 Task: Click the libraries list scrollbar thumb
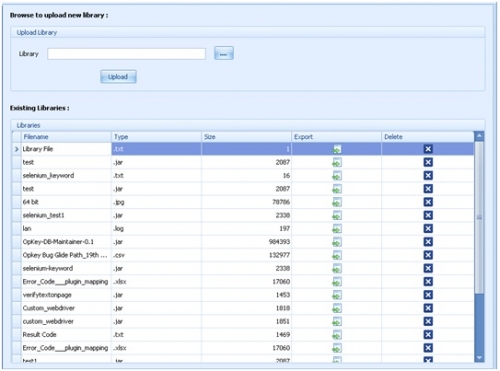pos(479,218)
